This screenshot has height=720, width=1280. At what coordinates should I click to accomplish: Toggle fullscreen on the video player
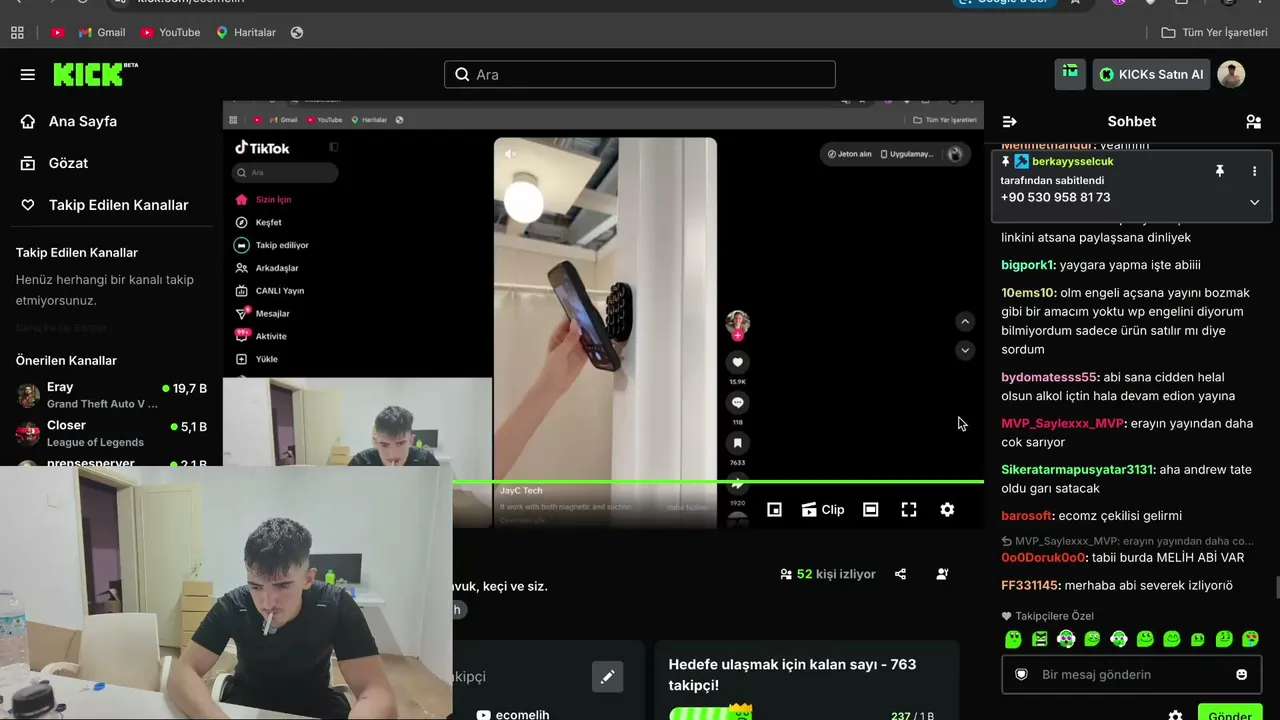coord(909,510)
